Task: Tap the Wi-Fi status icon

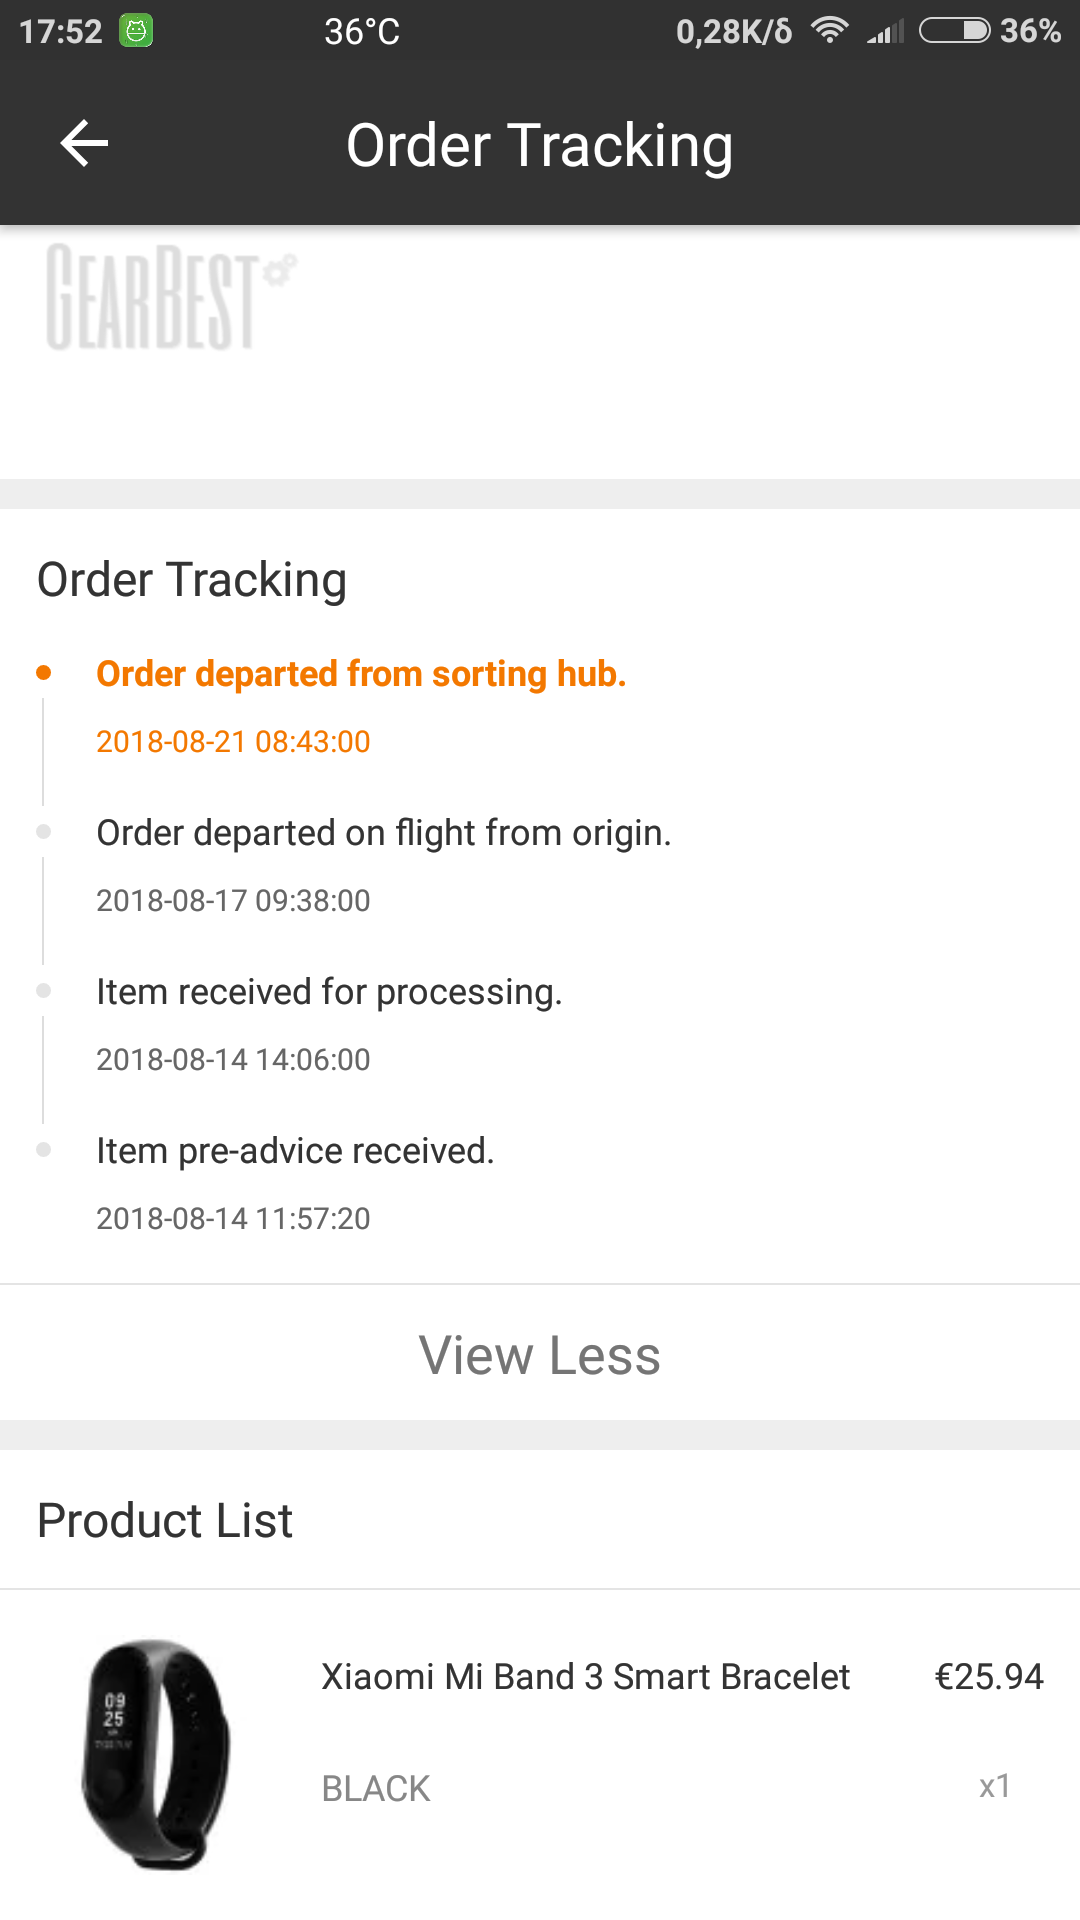Action: [829, 31]
